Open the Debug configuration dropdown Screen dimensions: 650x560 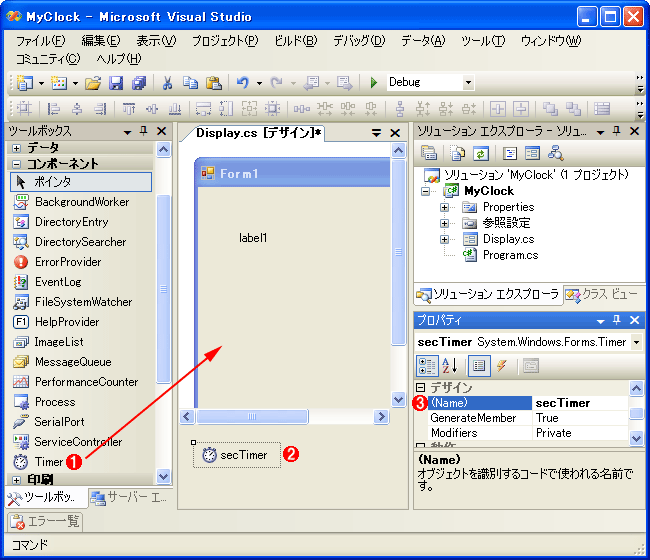(x=468, y=82)
